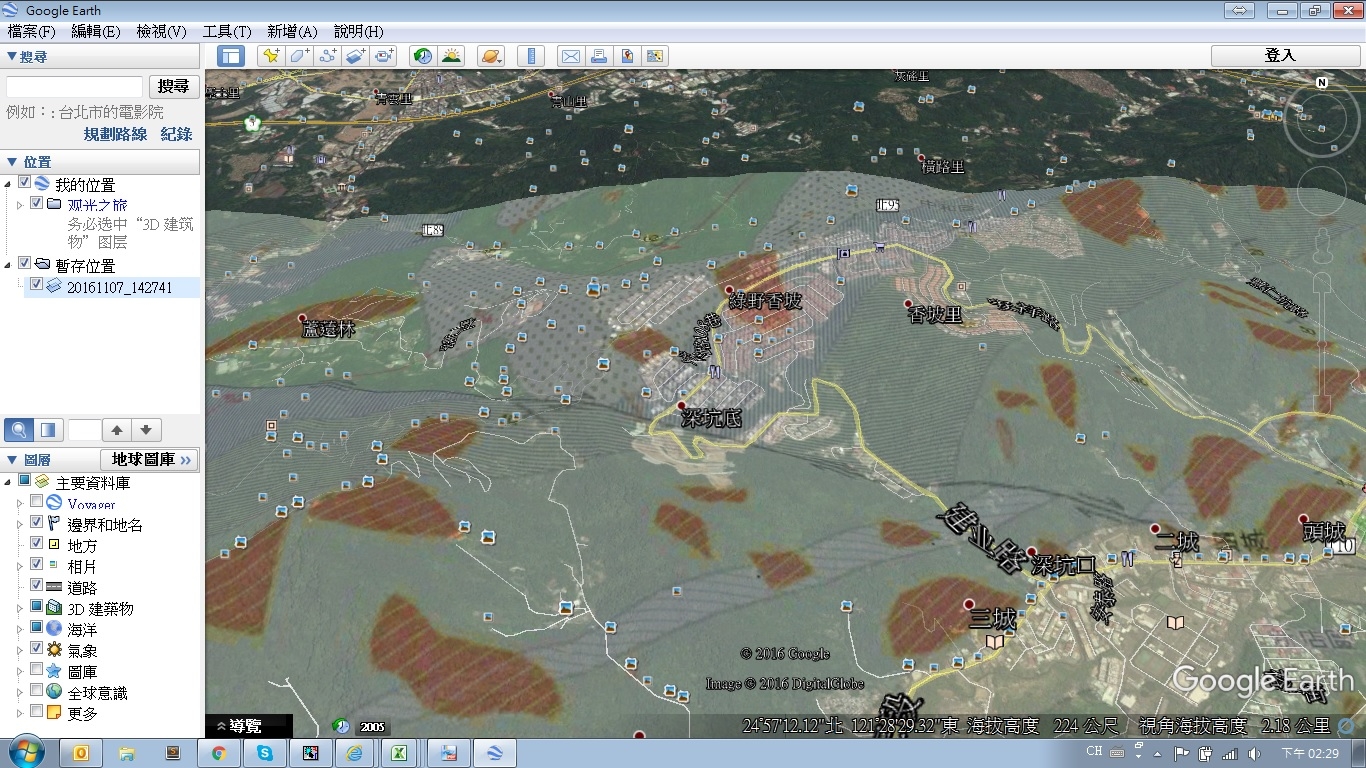
Task: Open the 工具(T) menu
Action: click(227, 32)
